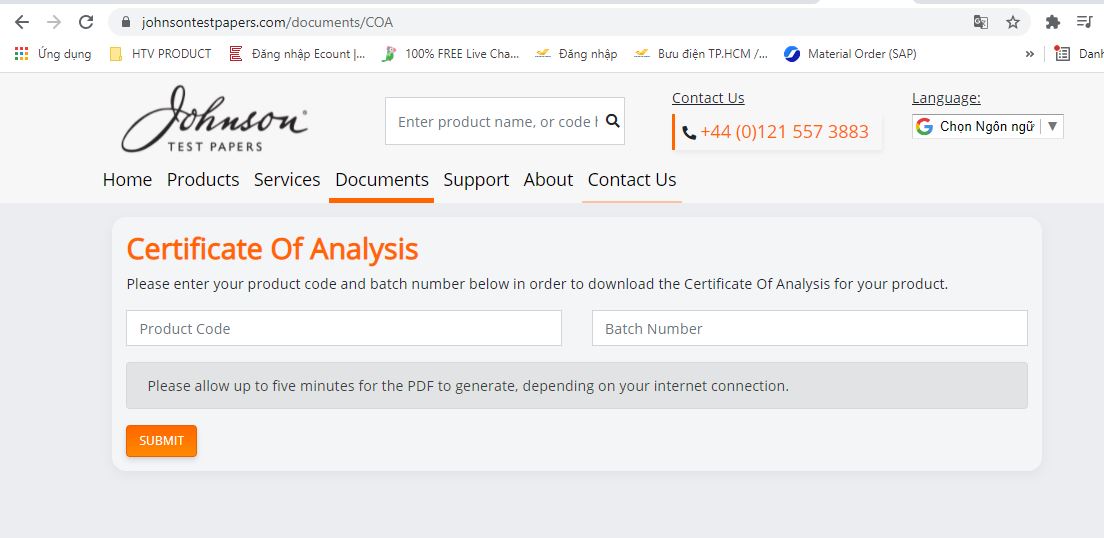Go to the Support menu item
The height and width of the screenshot is (538, 1104).
476,180
